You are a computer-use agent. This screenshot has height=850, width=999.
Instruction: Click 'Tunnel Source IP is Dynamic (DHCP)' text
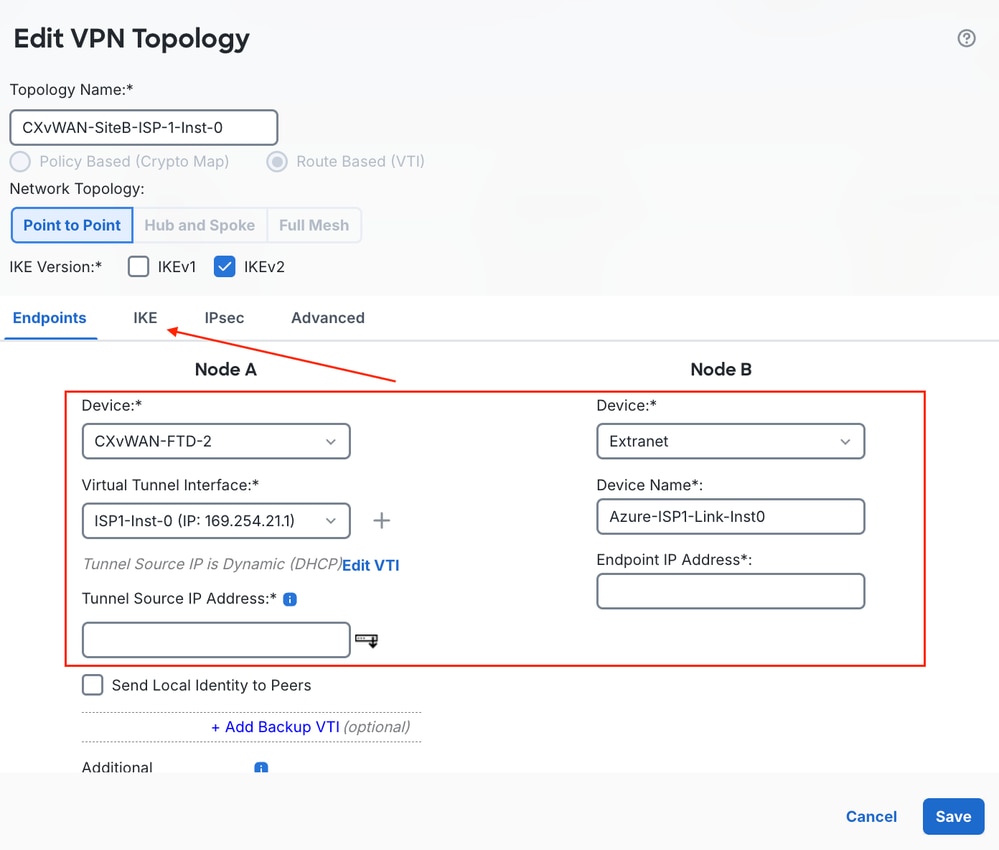point(212,564)
